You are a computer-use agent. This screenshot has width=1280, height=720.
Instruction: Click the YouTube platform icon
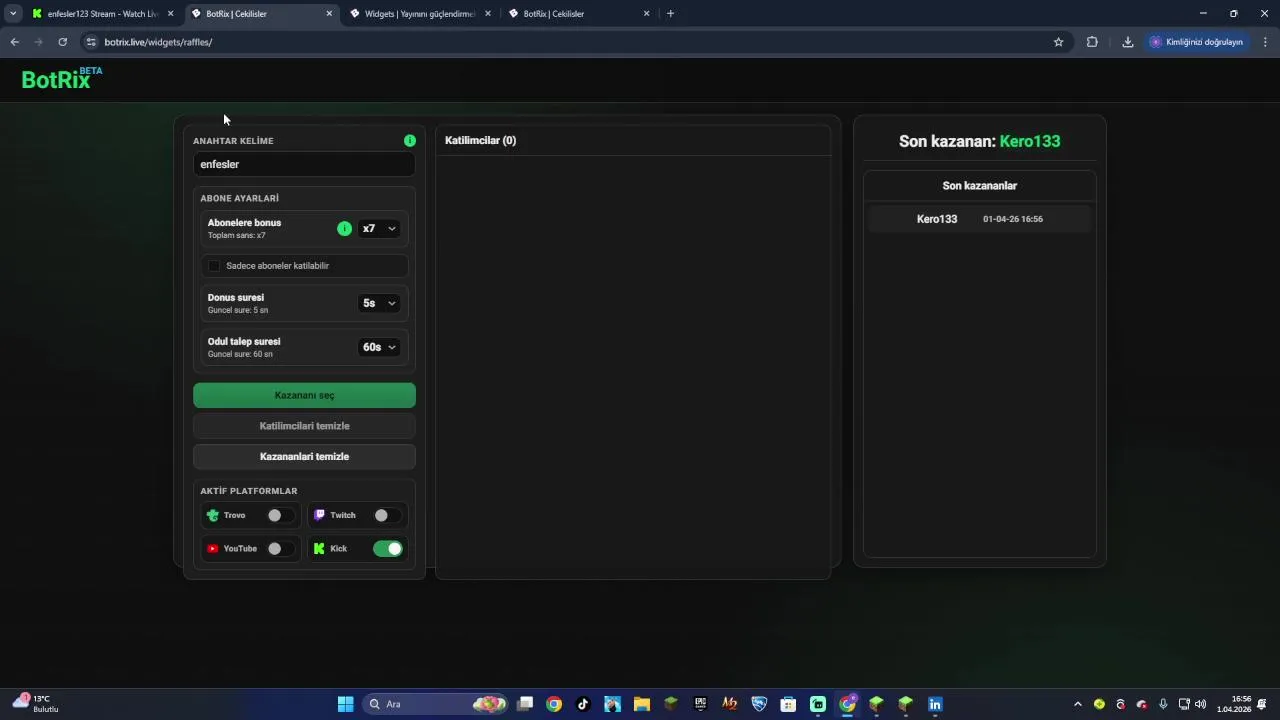point(212,549)
